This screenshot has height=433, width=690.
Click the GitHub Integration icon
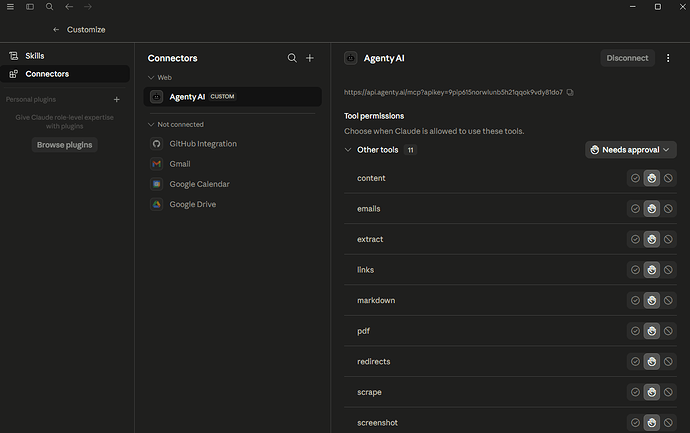click(x=157, y=144)
